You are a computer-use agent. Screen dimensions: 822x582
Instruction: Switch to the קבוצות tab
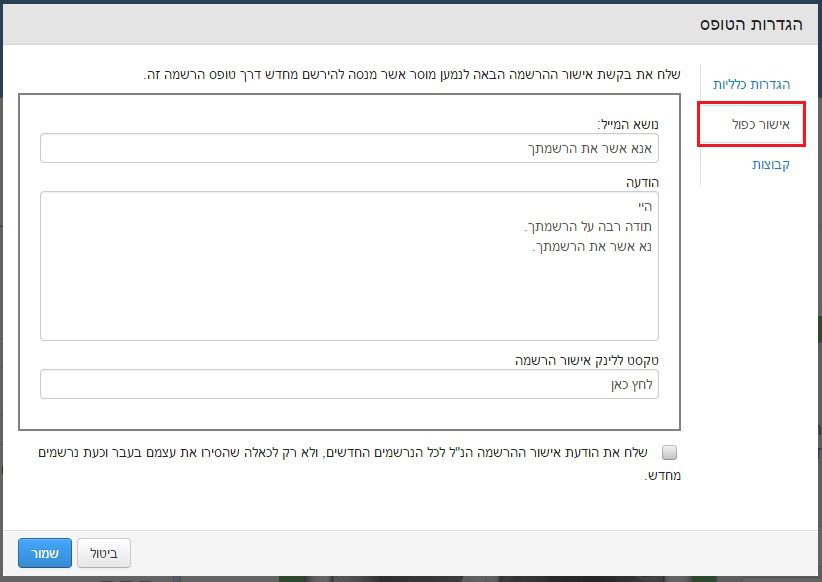point(771,164)
